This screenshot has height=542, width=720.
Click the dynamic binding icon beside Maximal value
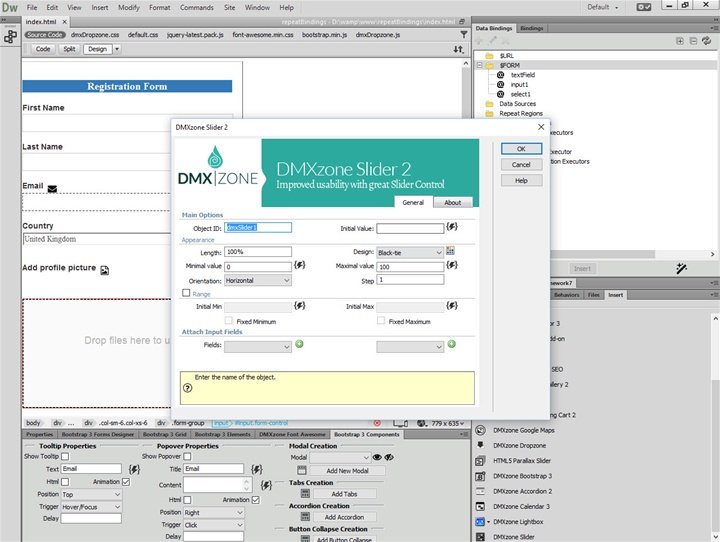click(452, 265)
